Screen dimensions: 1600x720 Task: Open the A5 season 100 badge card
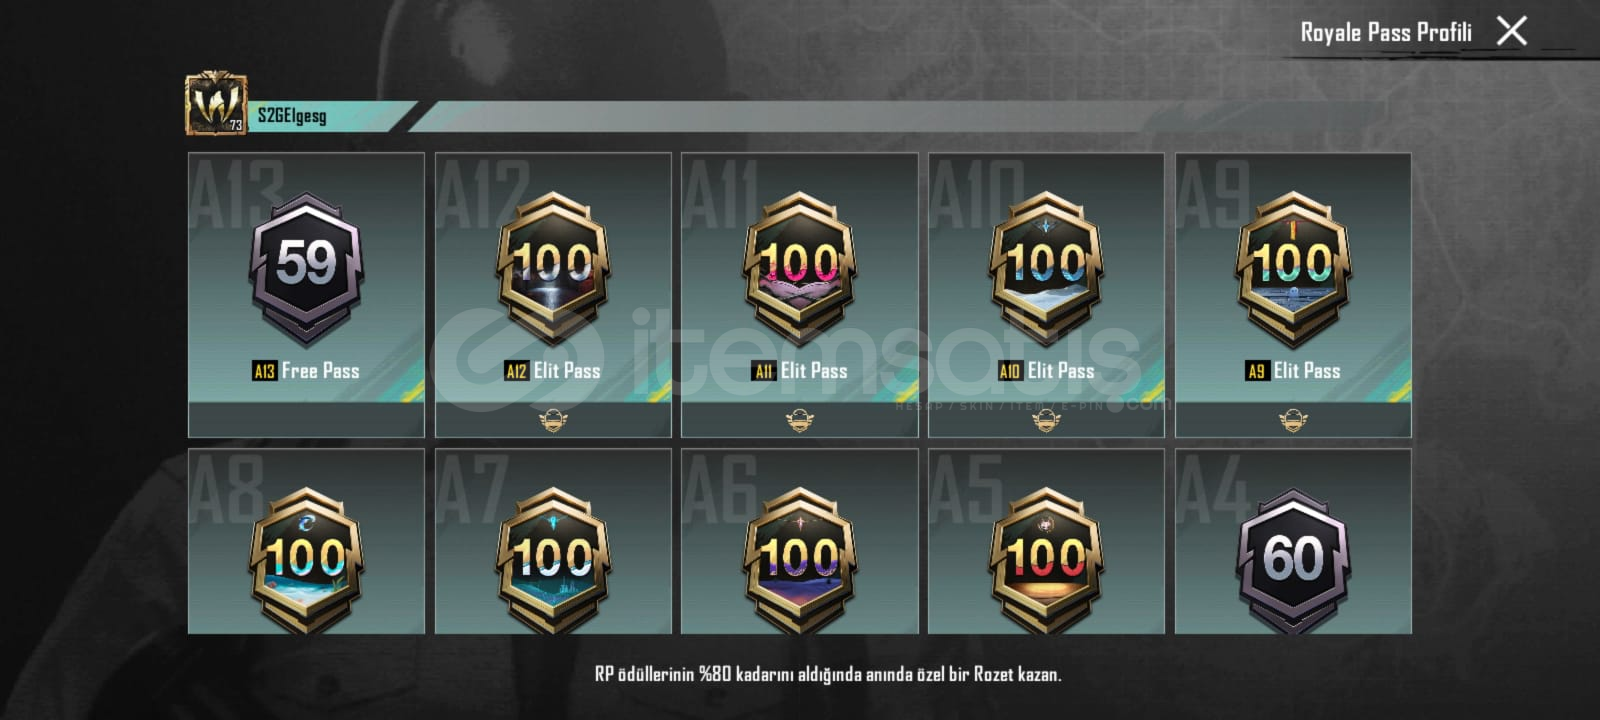click(1046, 541)
